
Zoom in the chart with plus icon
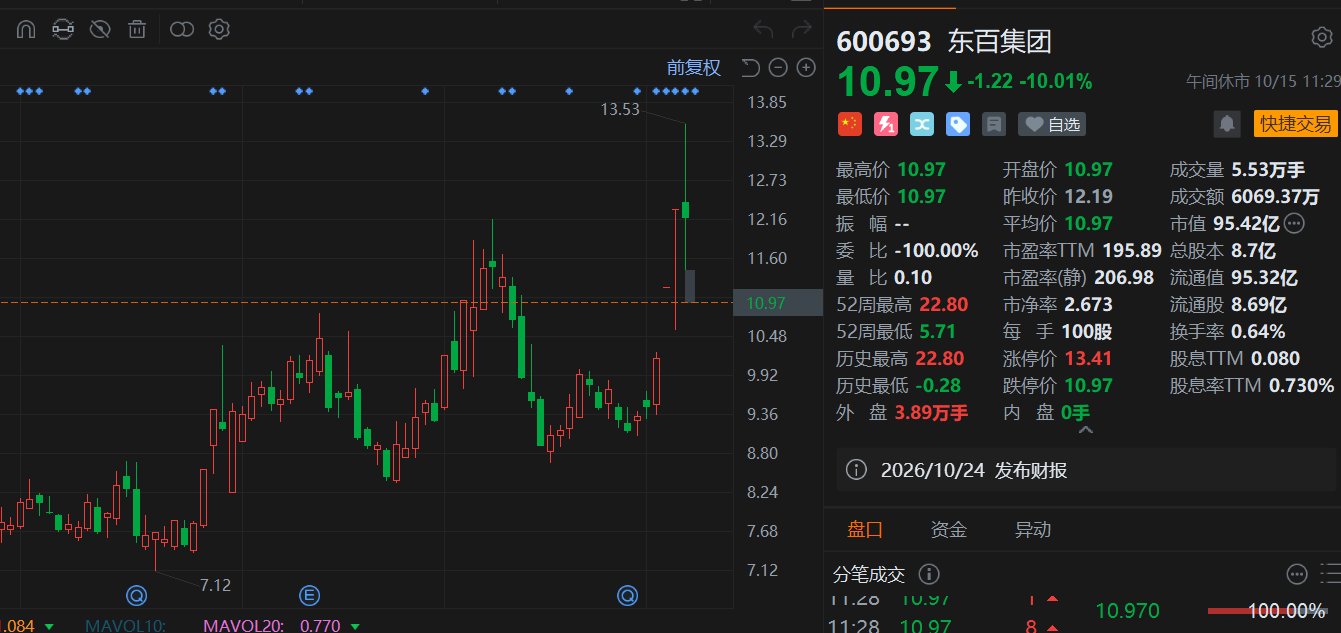tap(806, 68)
